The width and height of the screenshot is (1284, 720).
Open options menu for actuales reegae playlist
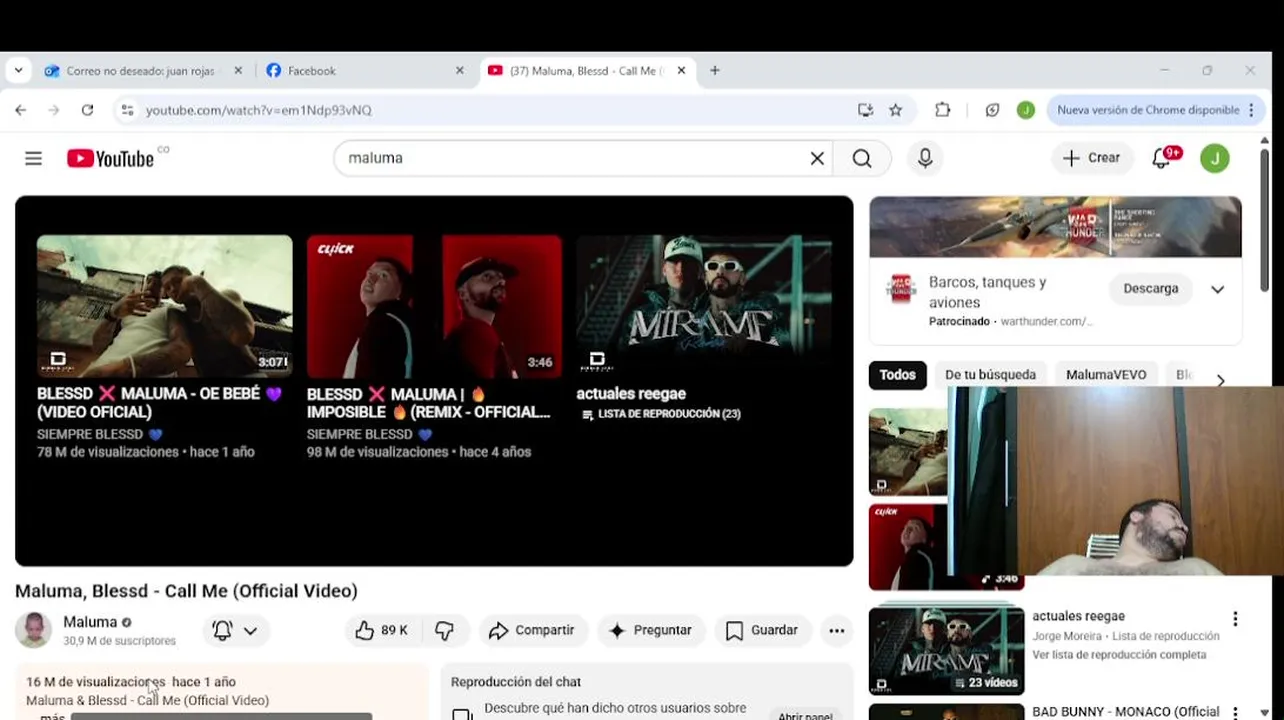click(x=1235, y=619)
